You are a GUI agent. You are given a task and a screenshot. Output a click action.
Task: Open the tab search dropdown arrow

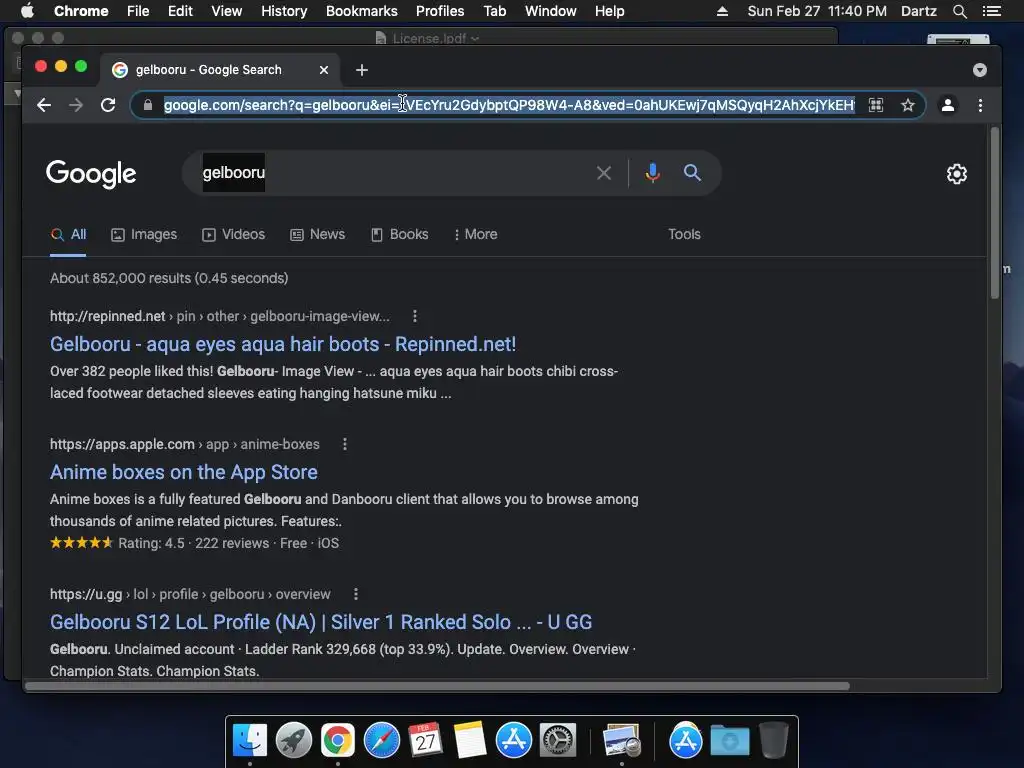[980, 70]
